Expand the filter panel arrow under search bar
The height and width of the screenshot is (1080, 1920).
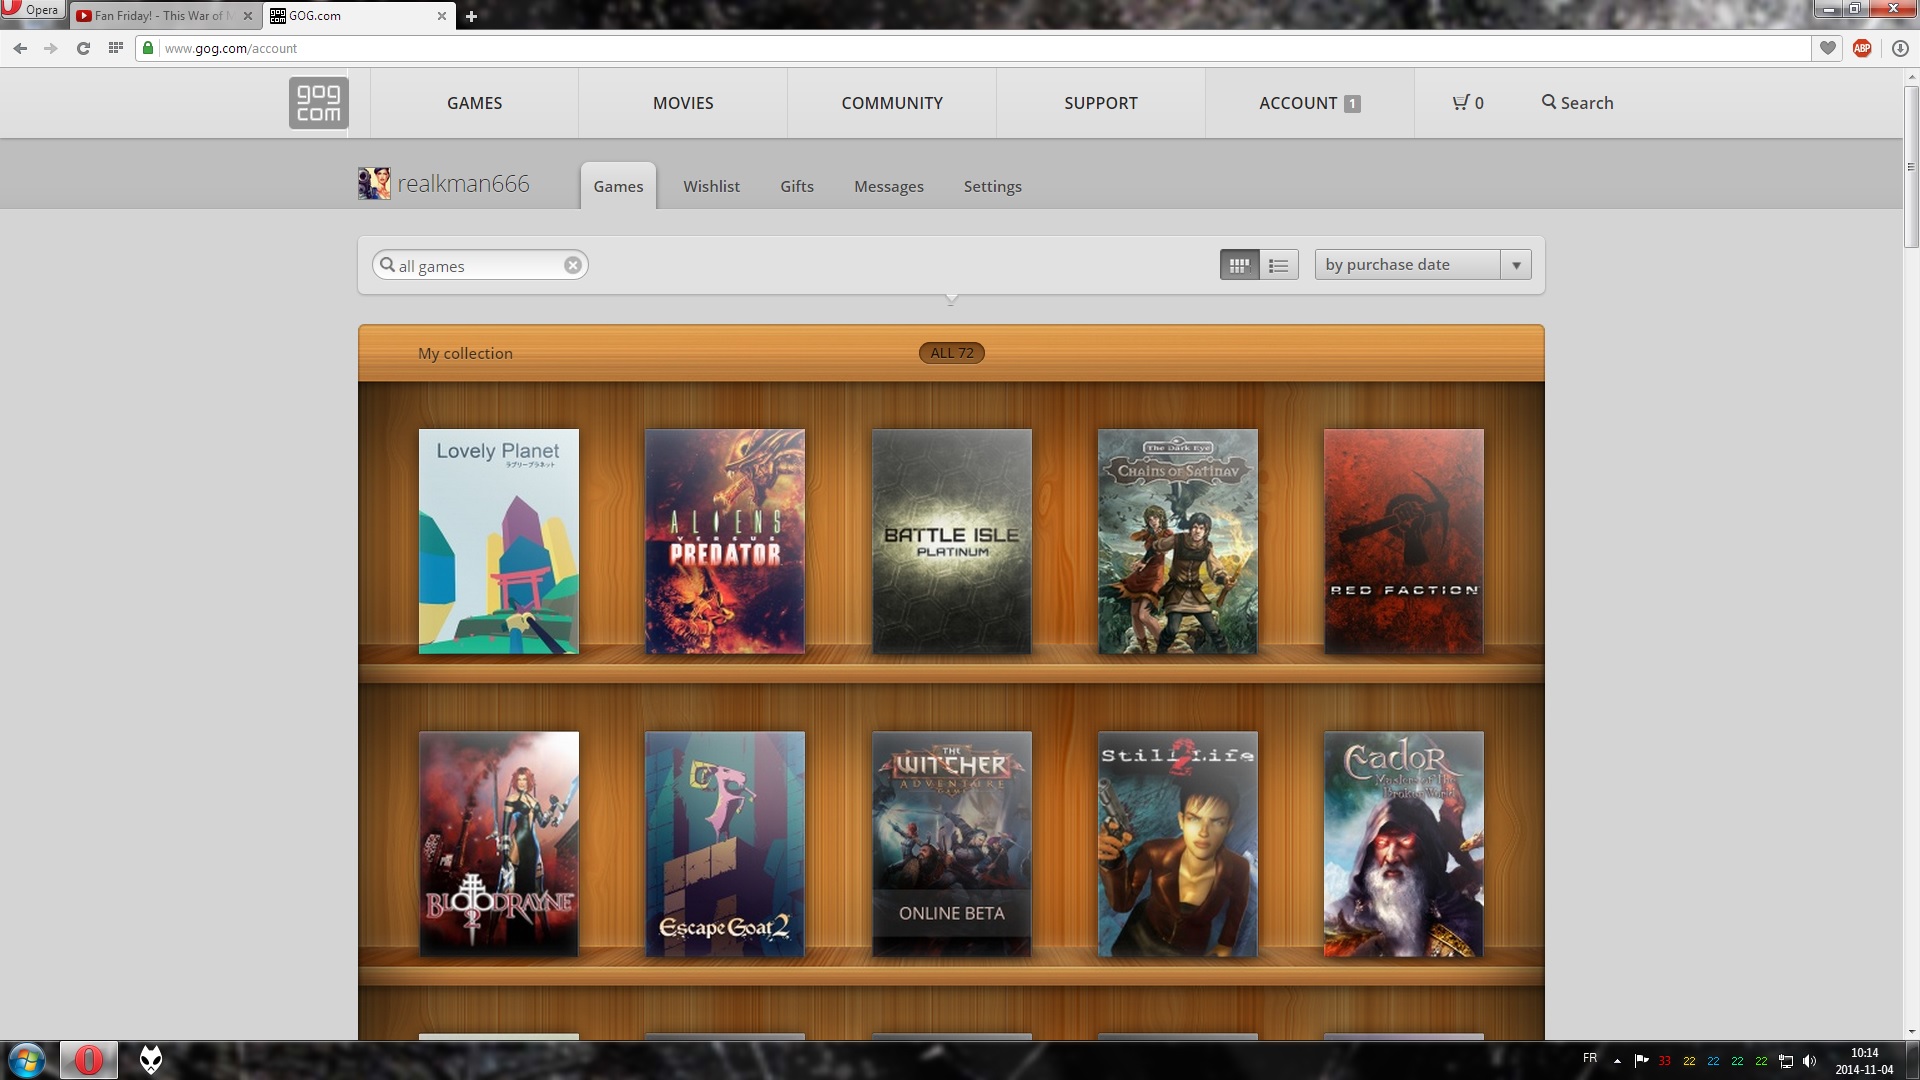(x=951, y=299)
